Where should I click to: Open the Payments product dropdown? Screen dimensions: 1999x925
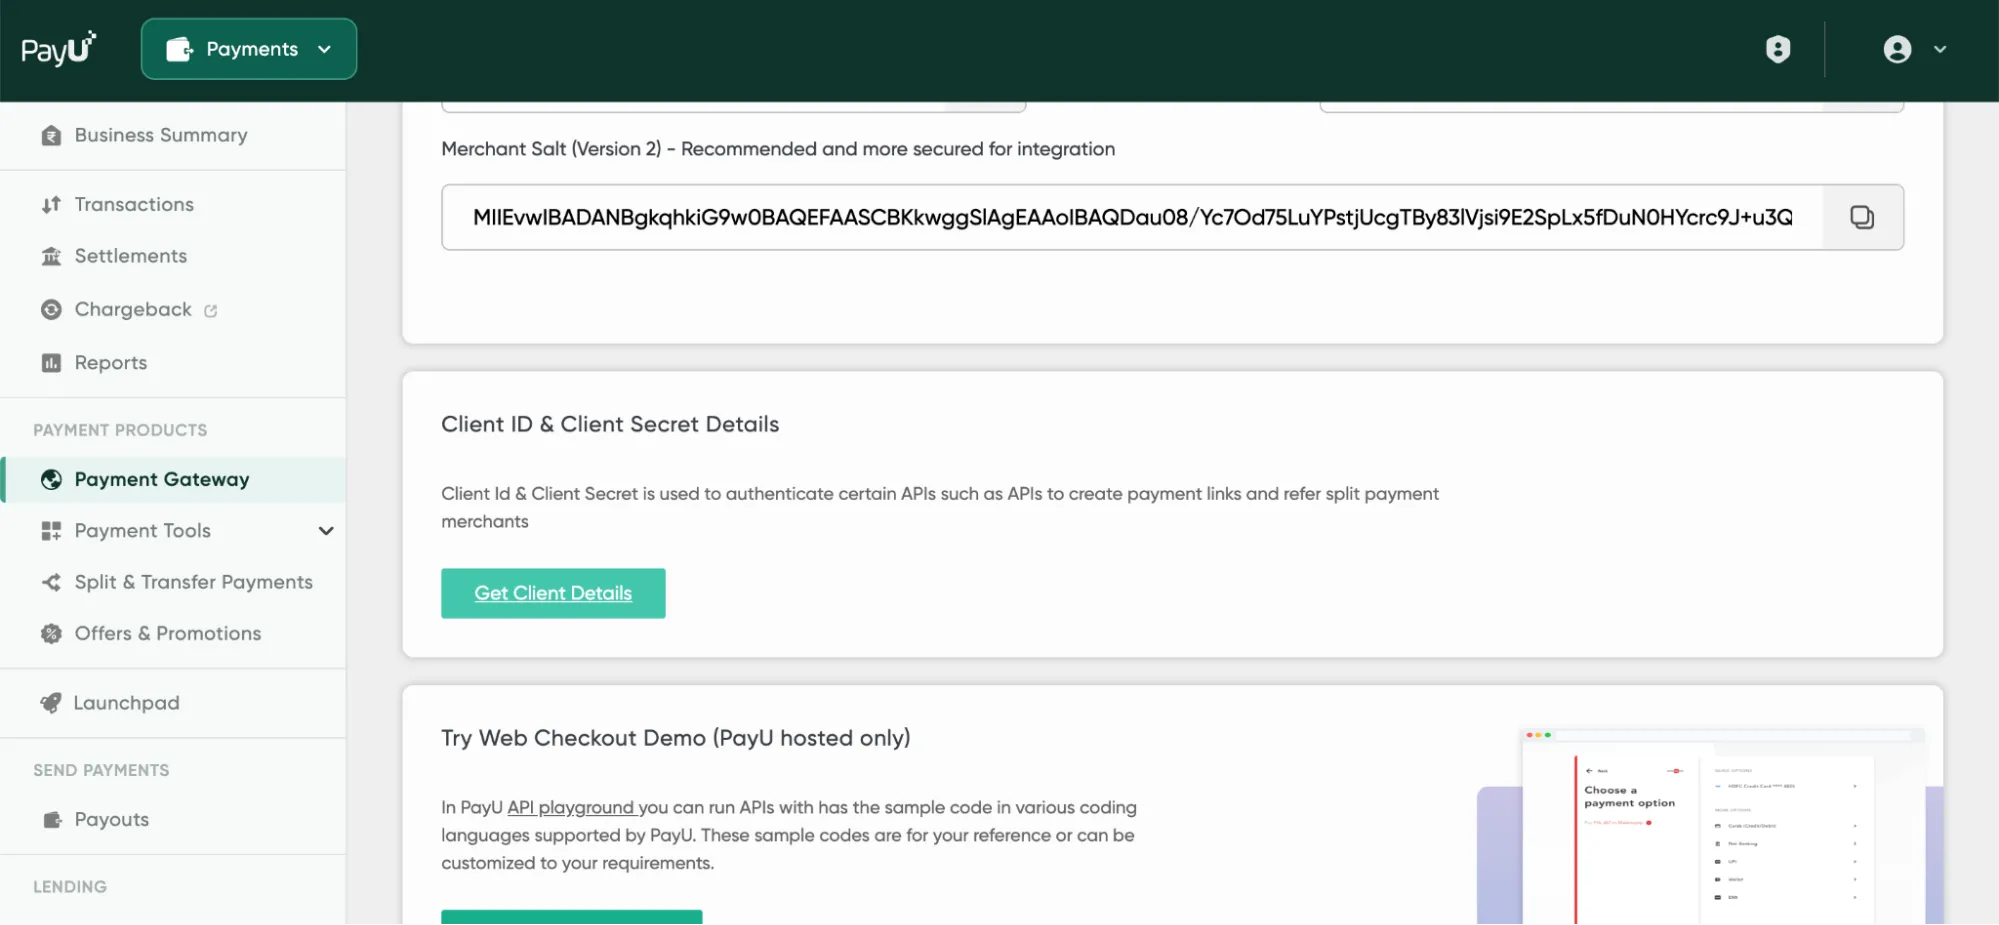click(x=249, y=49)
